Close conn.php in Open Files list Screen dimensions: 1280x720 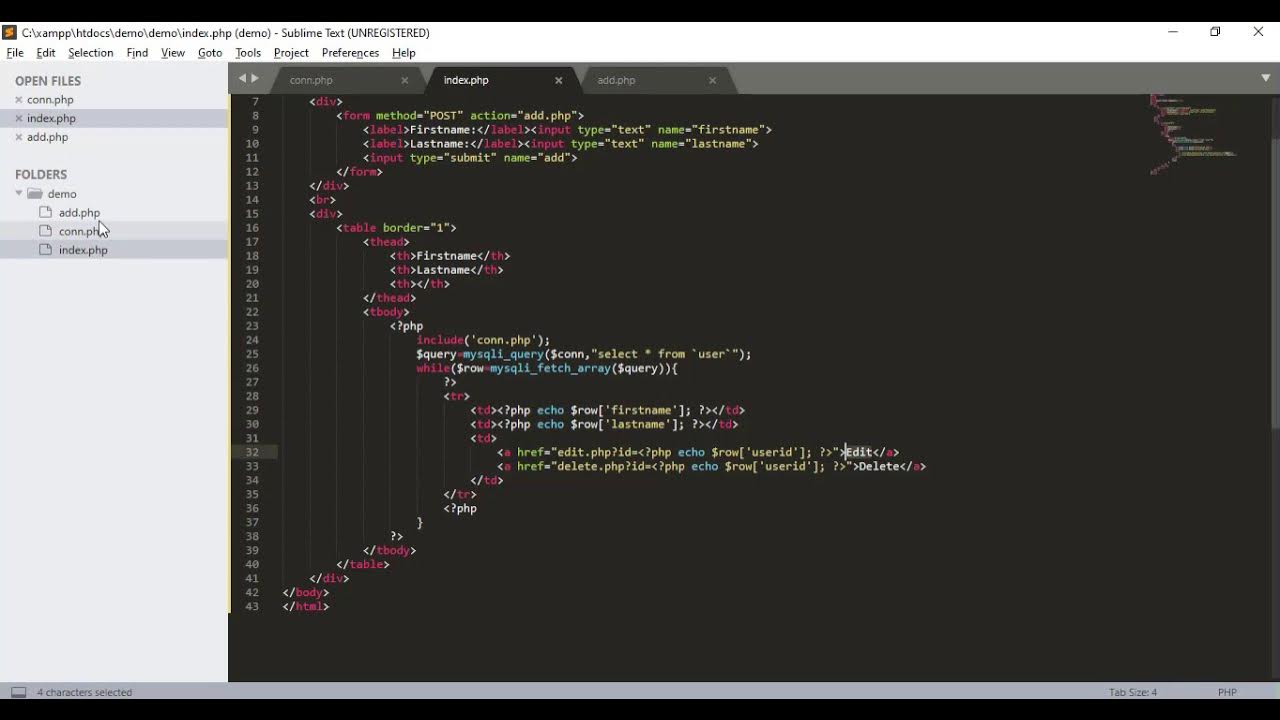(19, 100)
